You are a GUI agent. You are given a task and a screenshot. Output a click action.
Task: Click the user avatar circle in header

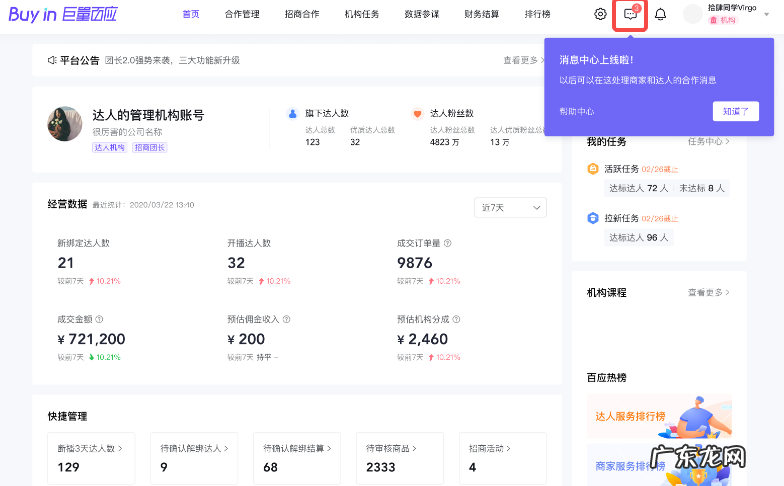tap(693, 14)
